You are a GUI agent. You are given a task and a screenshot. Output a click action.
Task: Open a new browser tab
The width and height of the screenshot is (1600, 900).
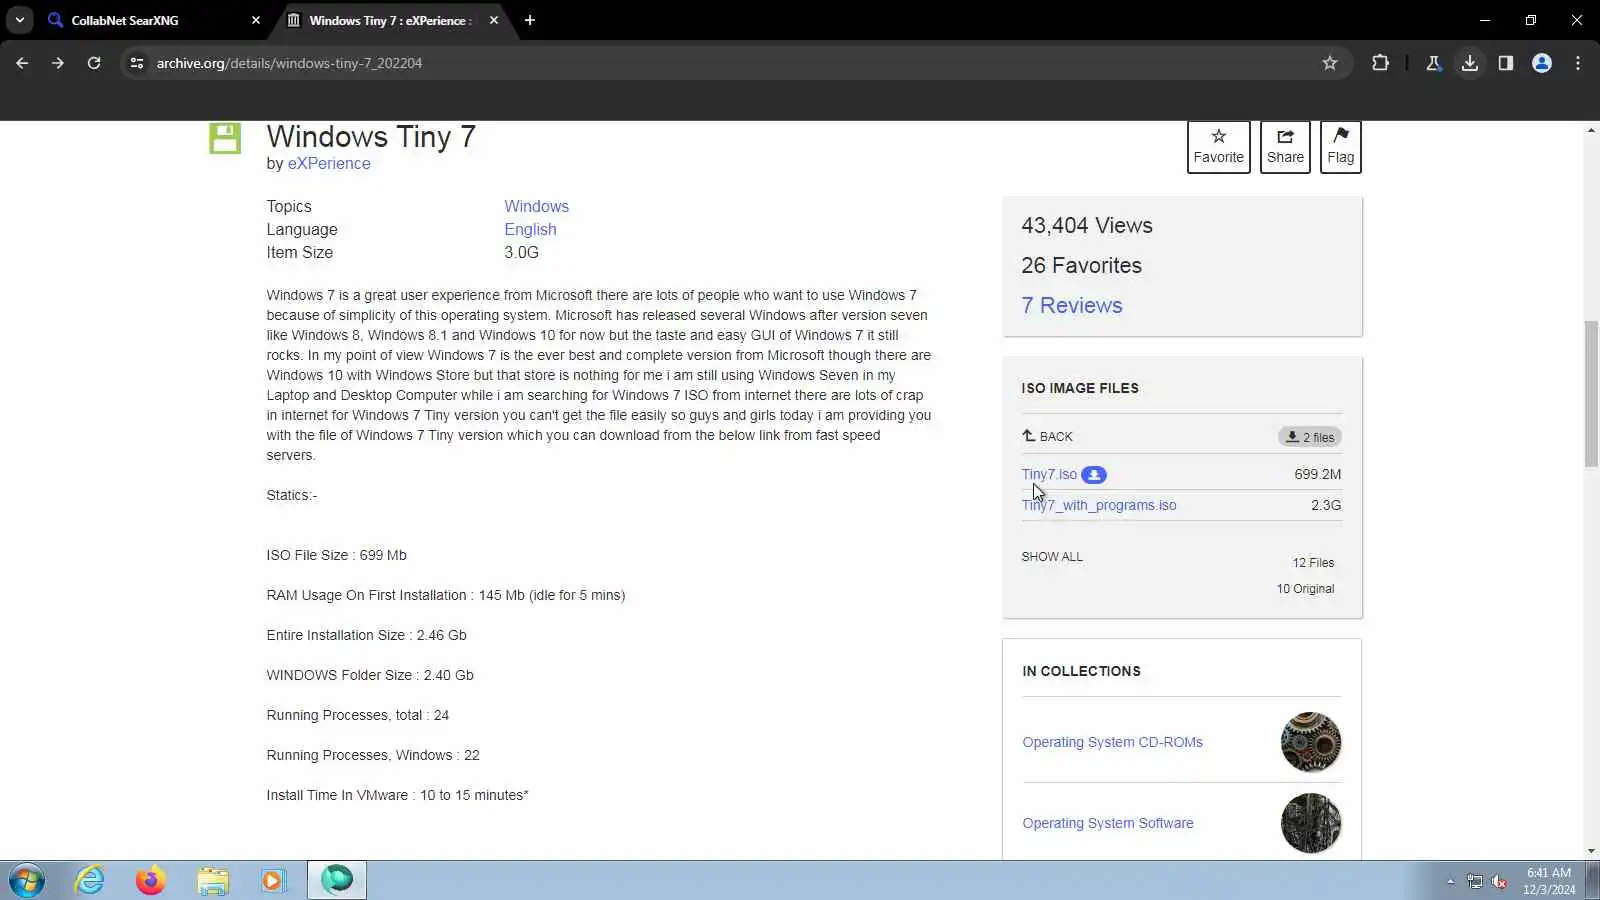pos(530,20)
